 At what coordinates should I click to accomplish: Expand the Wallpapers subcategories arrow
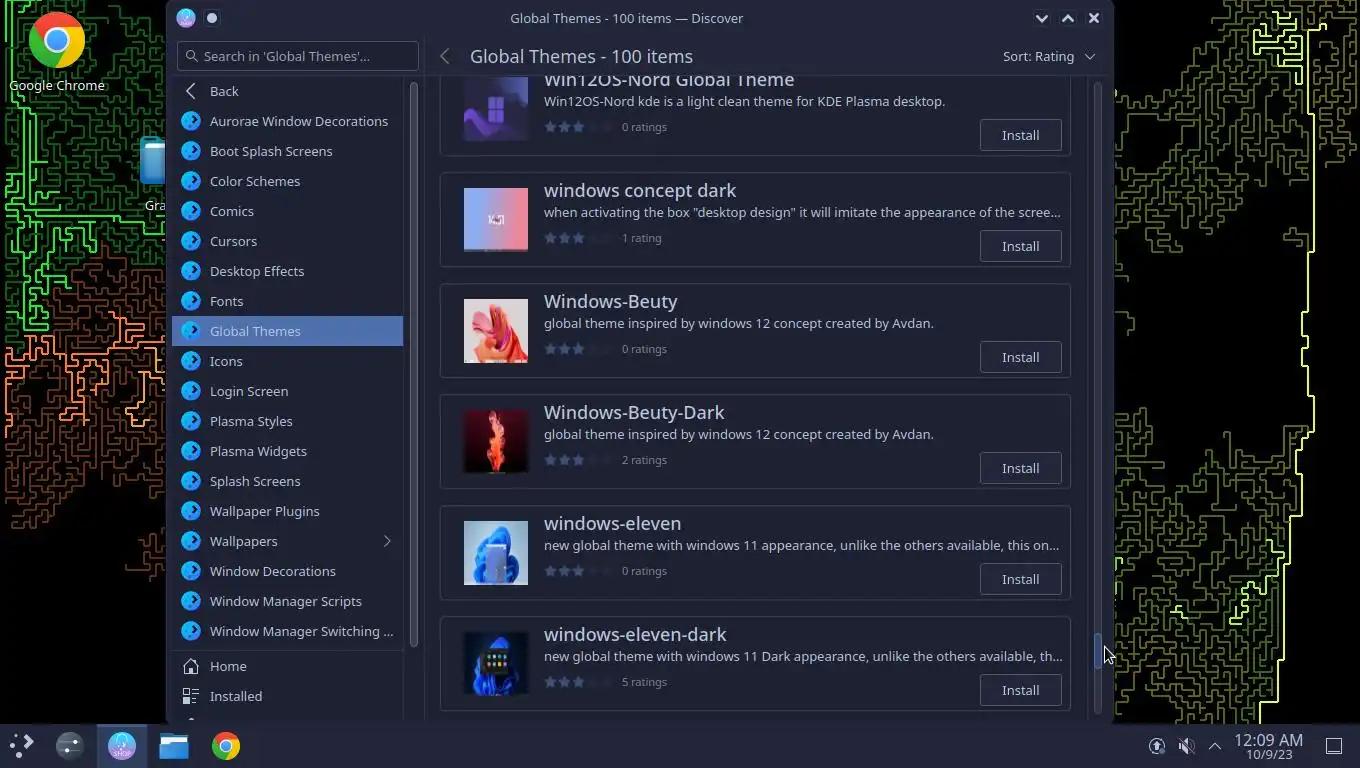point(387,541)
